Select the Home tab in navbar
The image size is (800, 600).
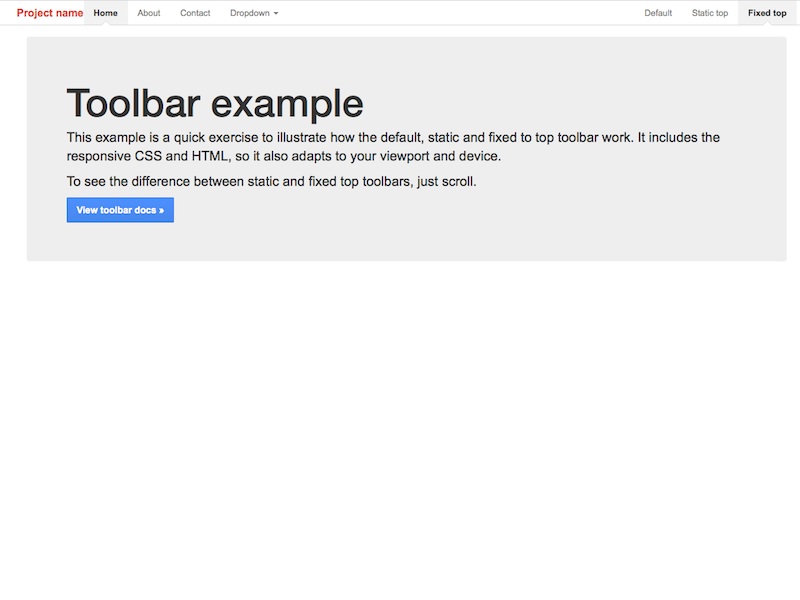(x=105, y=13)
